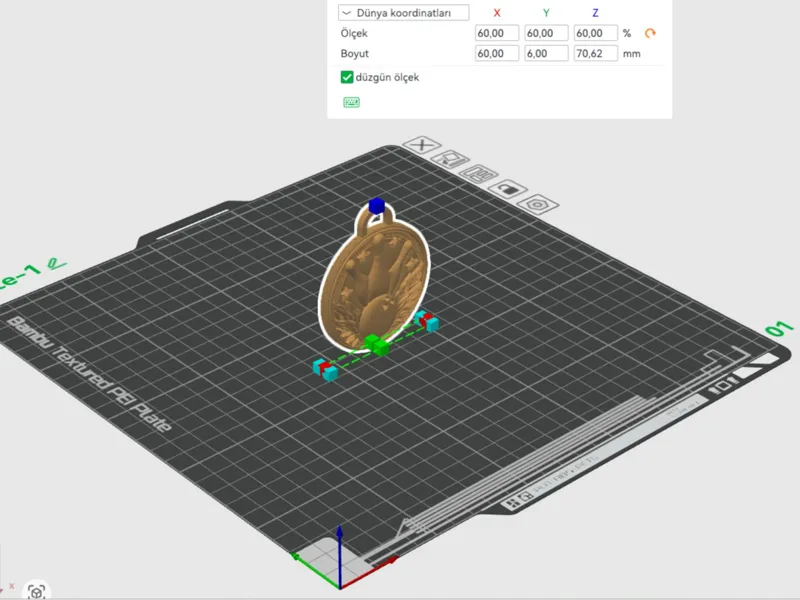Click the plate auto-orient icon

point(450,160)
